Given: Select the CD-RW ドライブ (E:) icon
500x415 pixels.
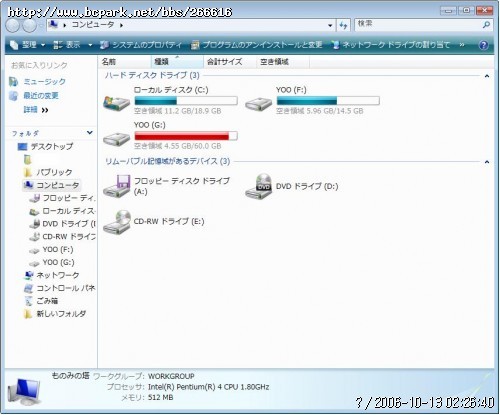Looking at the screenshot, I should 117,222.
